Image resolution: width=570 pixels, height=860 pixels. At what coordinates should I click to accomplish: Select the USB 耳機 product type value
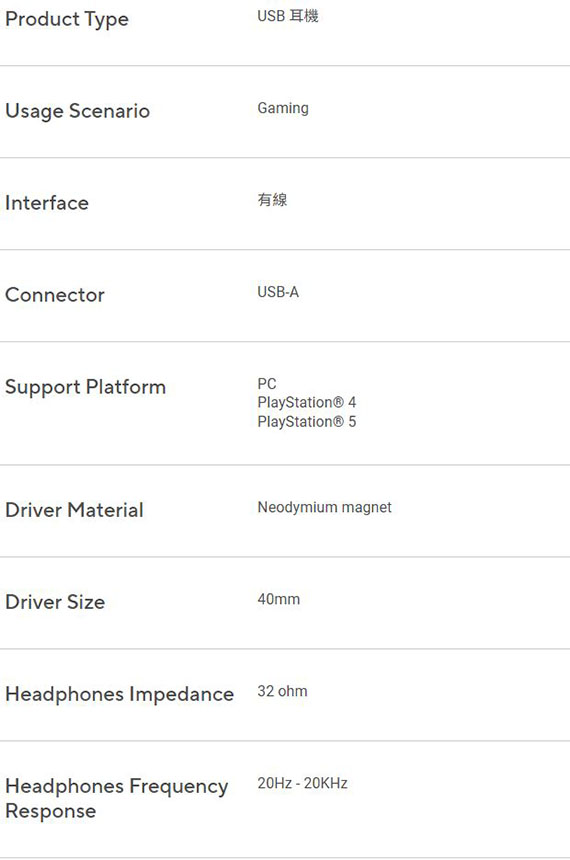pyautogui.click(x=287, y=16)
